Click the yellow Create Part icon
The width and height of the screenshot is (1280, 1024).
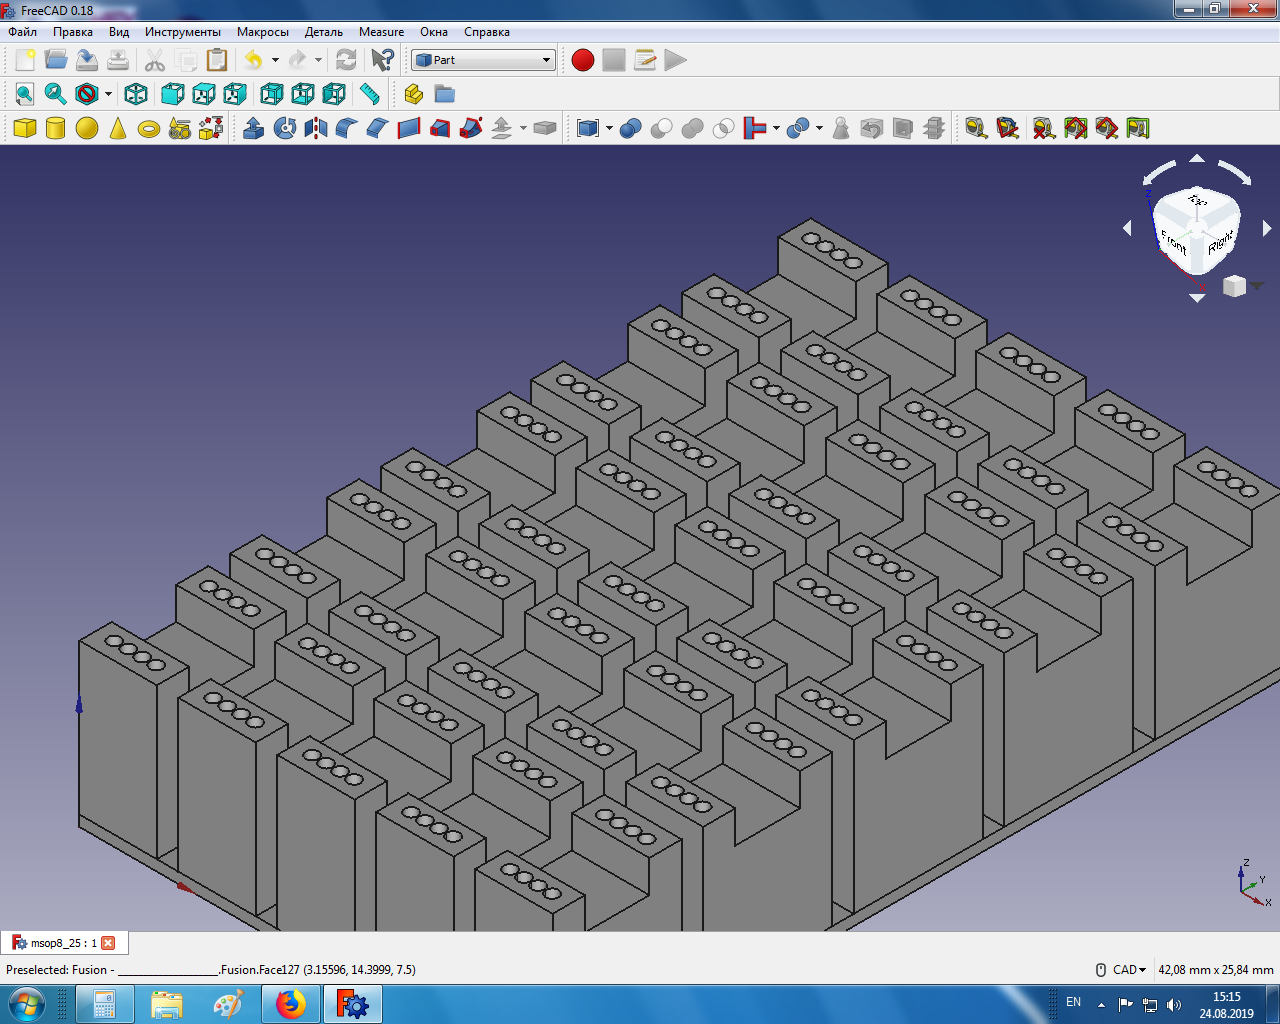tap(414, 94)
